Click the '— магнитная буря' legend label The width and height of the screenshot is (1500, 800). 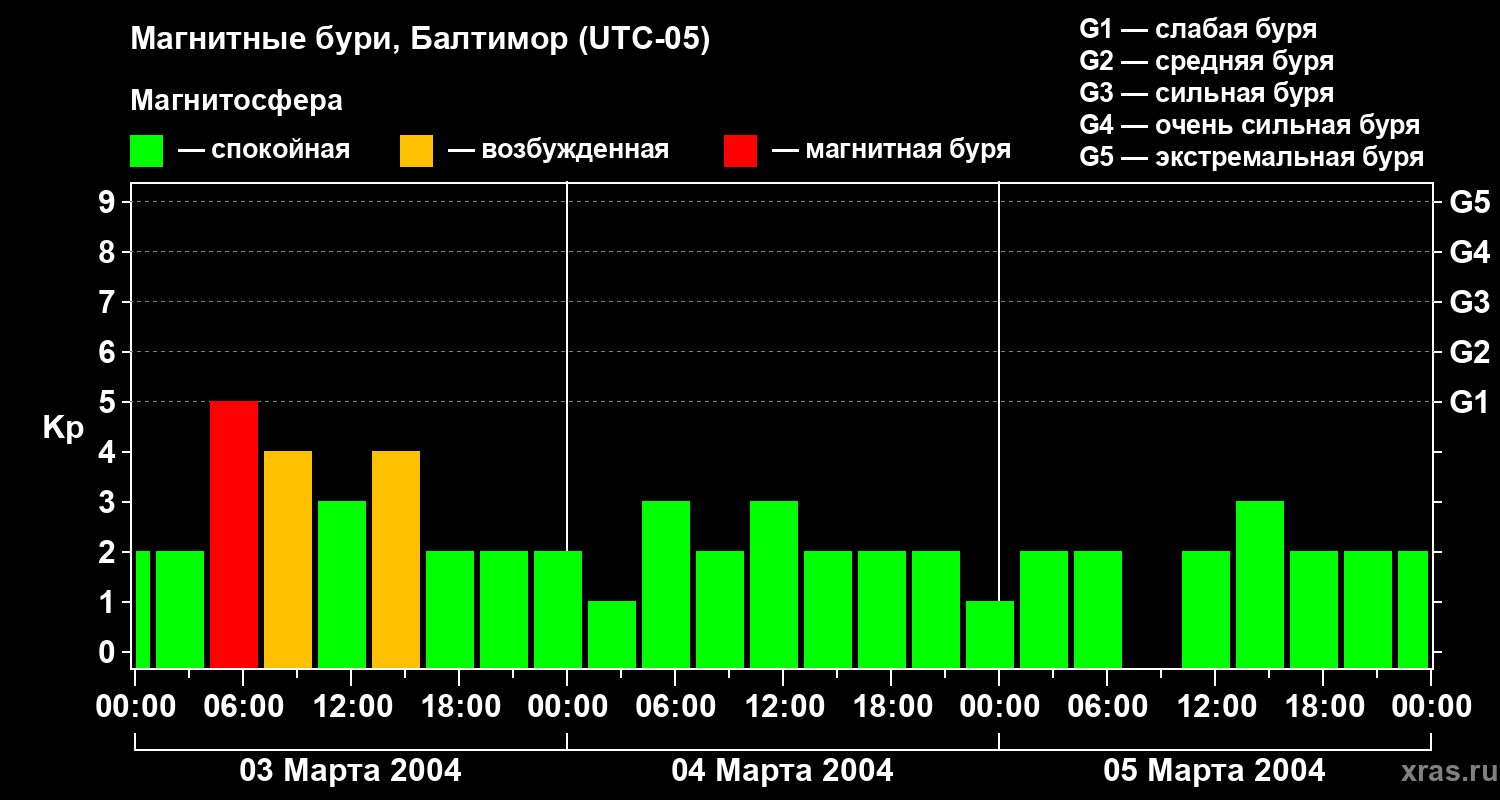point(892,150)
